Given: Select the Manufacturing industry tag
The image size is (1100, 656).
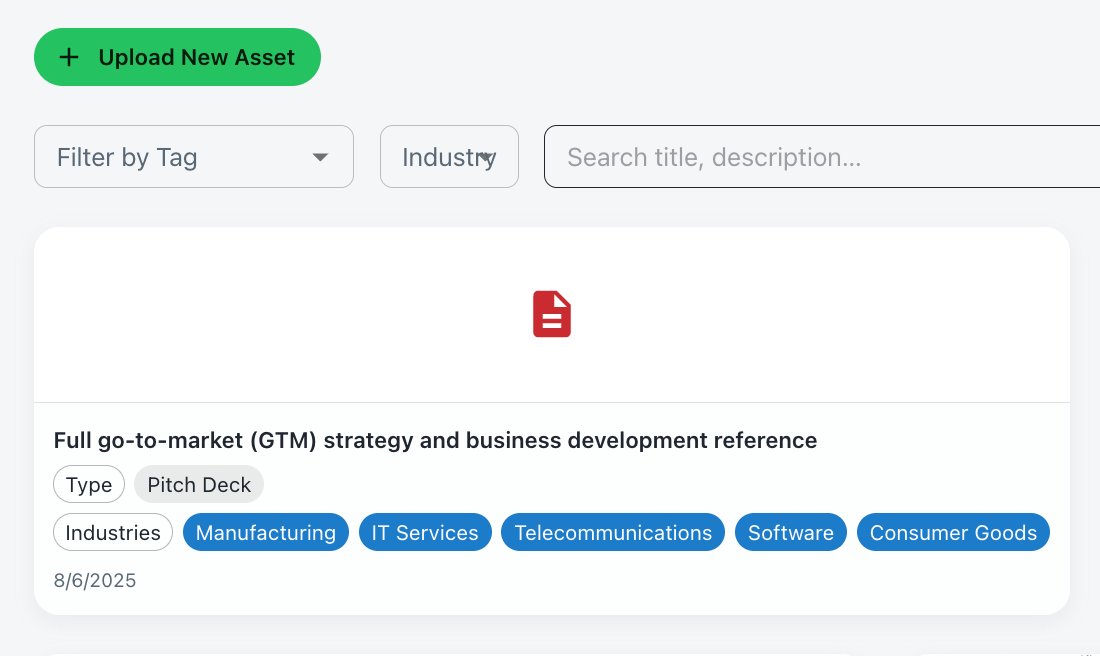Looking at the screenshot, I should [265, 532].
